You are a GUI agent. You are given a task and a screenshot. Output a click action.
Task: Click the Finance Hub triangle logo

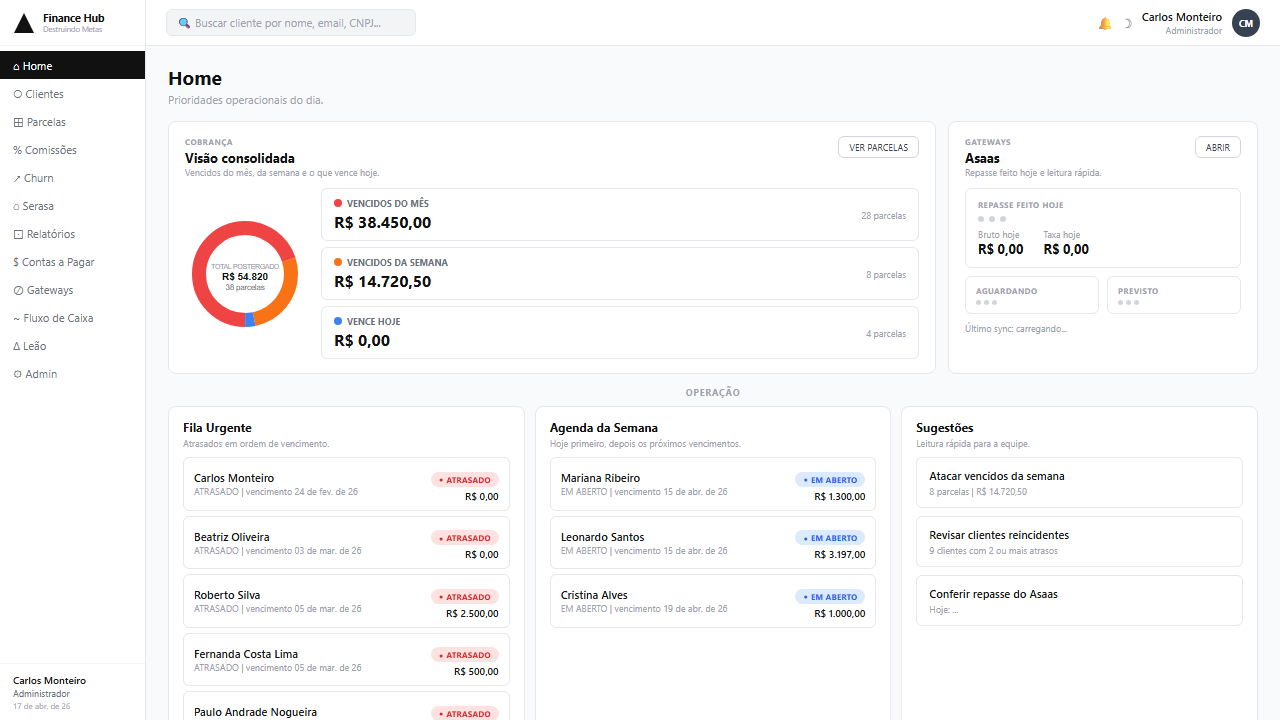coord(24,23)
